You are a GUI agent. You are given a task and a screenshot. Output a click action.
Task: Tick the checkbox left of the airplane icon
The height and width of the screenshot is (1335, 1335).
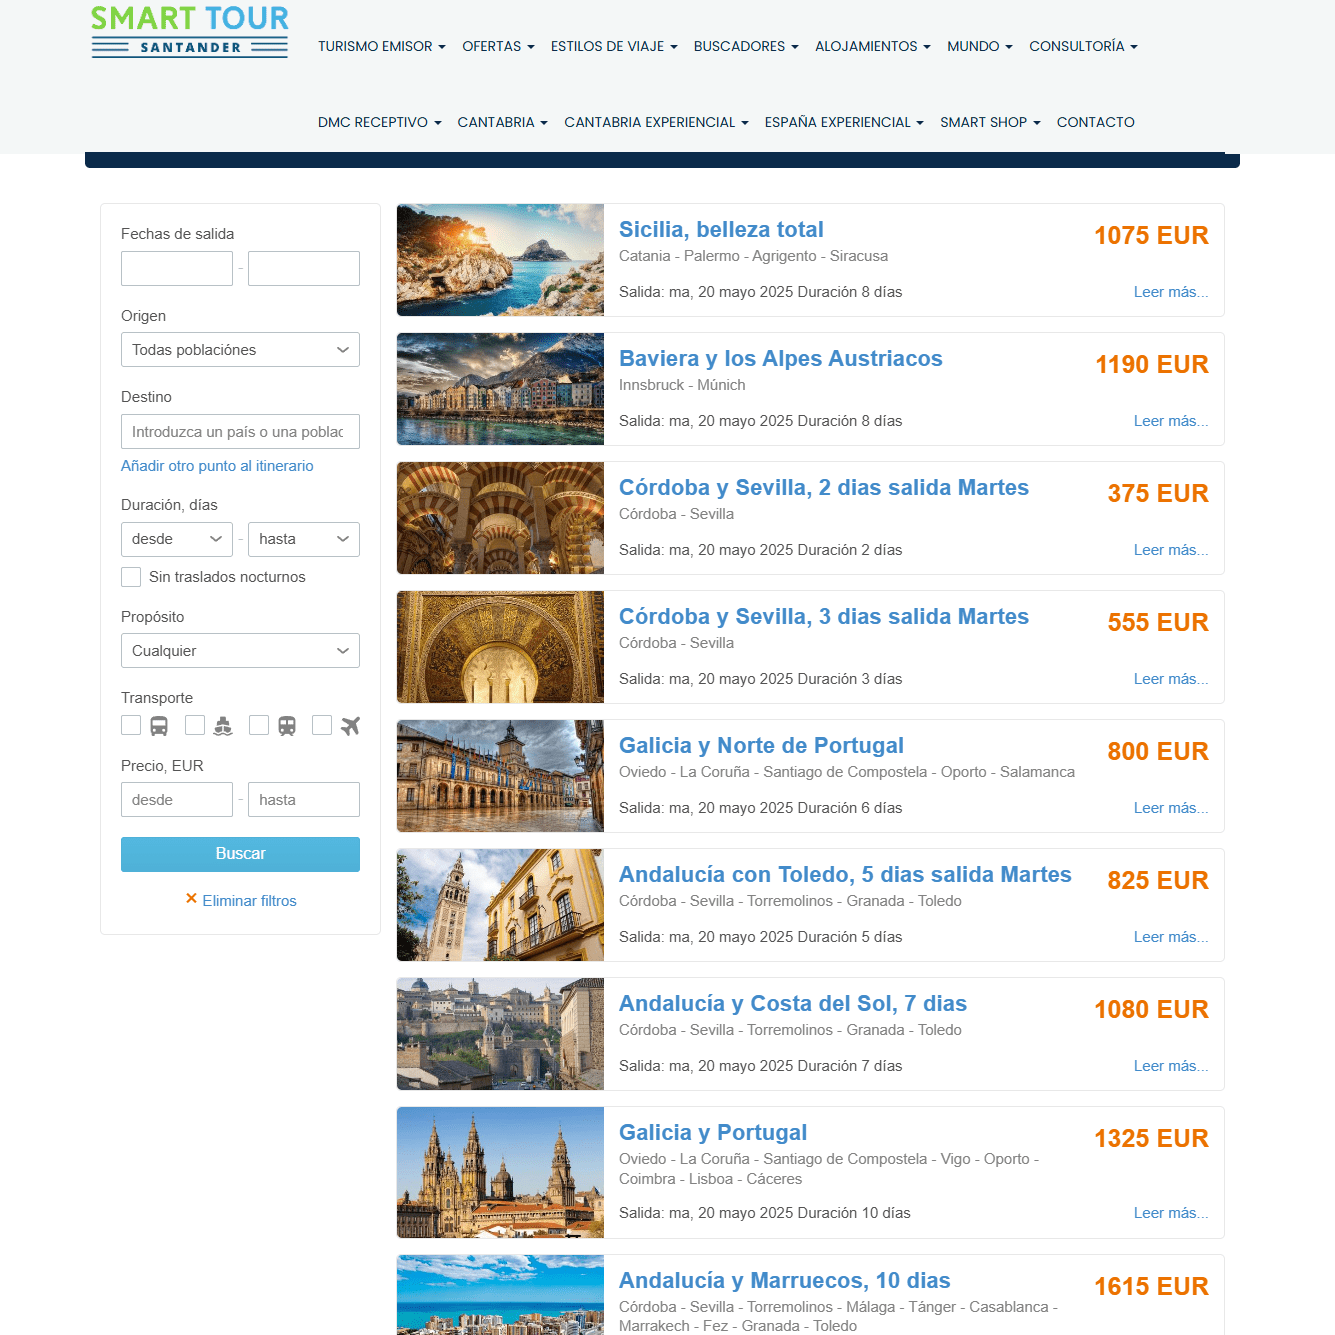coord(322,725)
